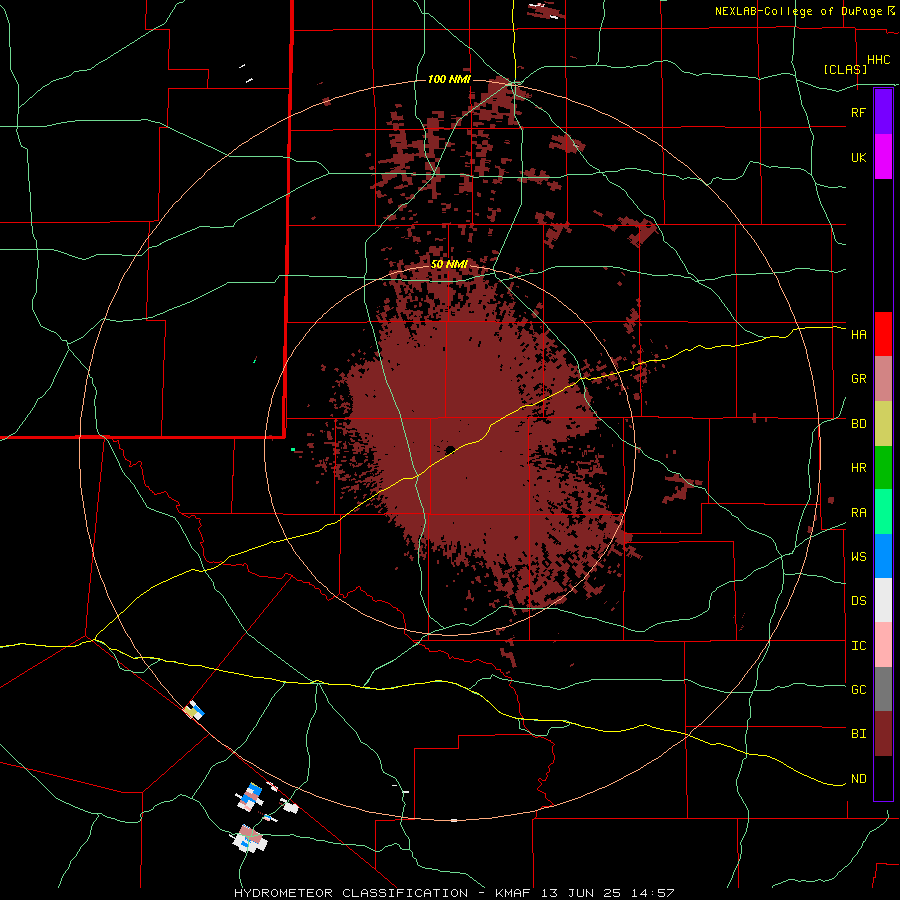
Task: Click the RF purple legend swatch
Action: point(883,112)
